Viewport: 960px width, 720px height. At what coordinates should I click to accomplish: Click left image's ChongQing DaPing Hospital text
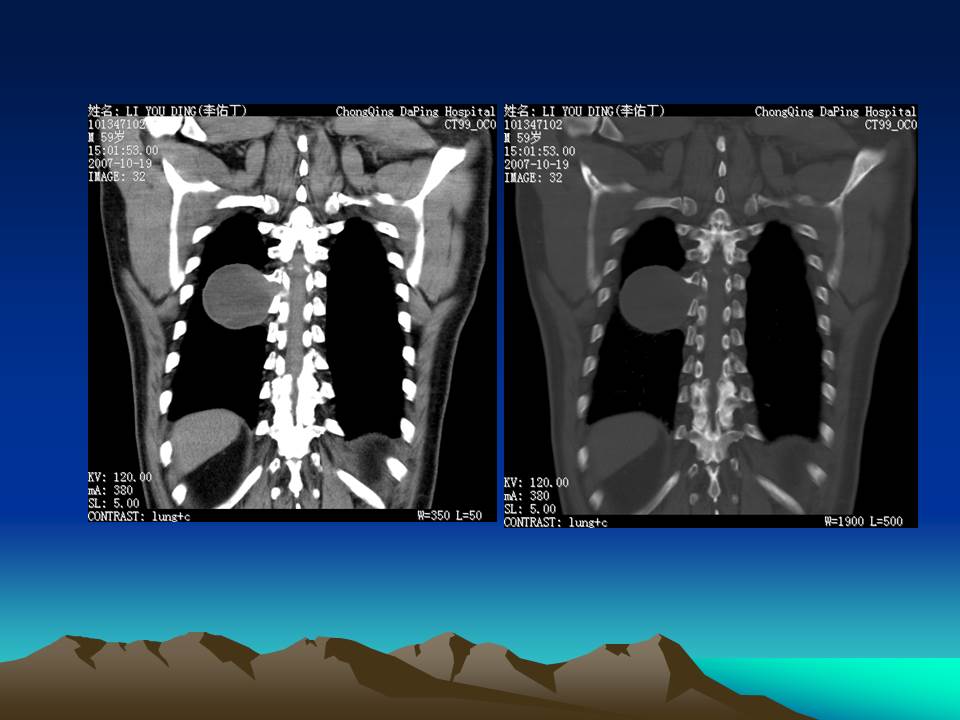click(415, 111)
